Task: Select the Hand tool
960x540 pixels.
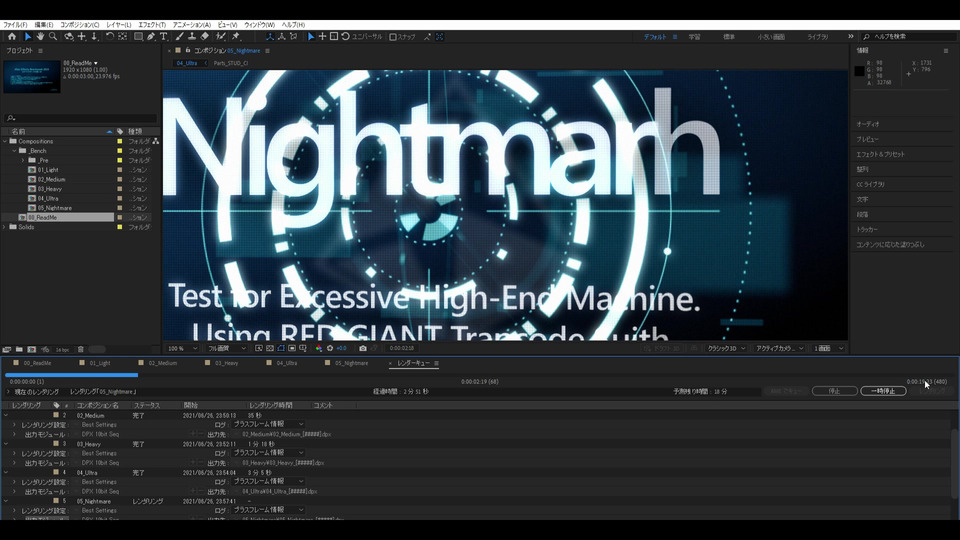Action: point(40,37)
